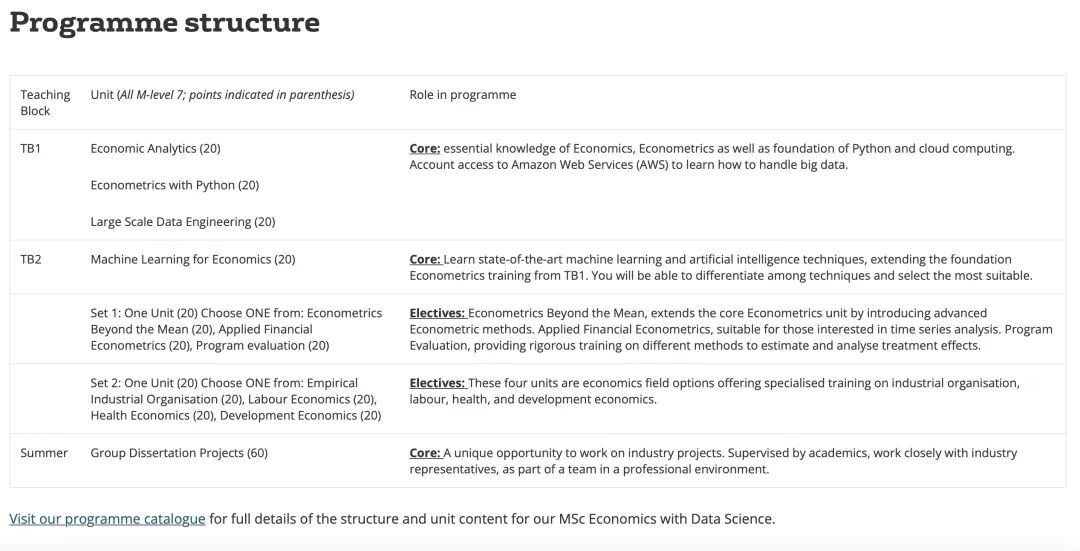The width and height of the screenshot is (1080, 551).
Task: Click the Unit column header text
Action: point(222,95)
